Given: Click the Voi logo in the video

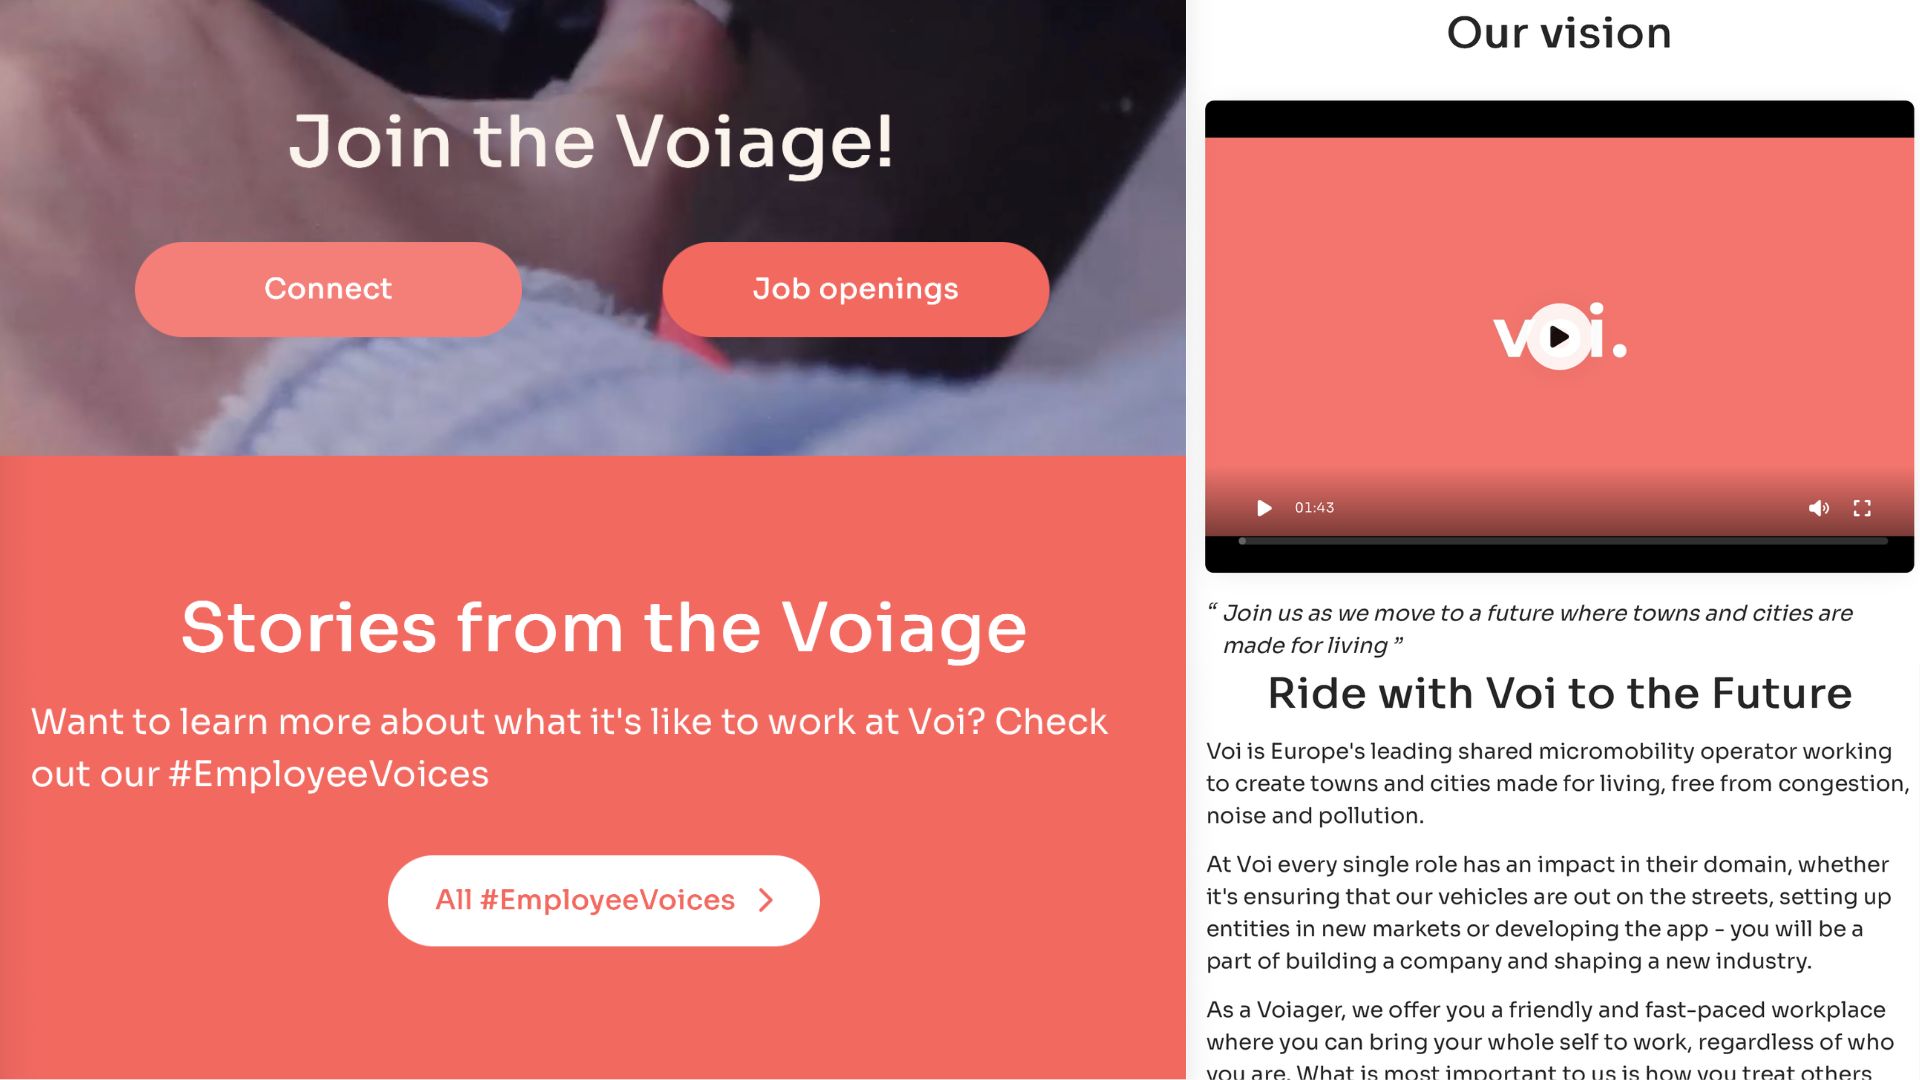Looking at the screenshot, I should (1559, 333).
